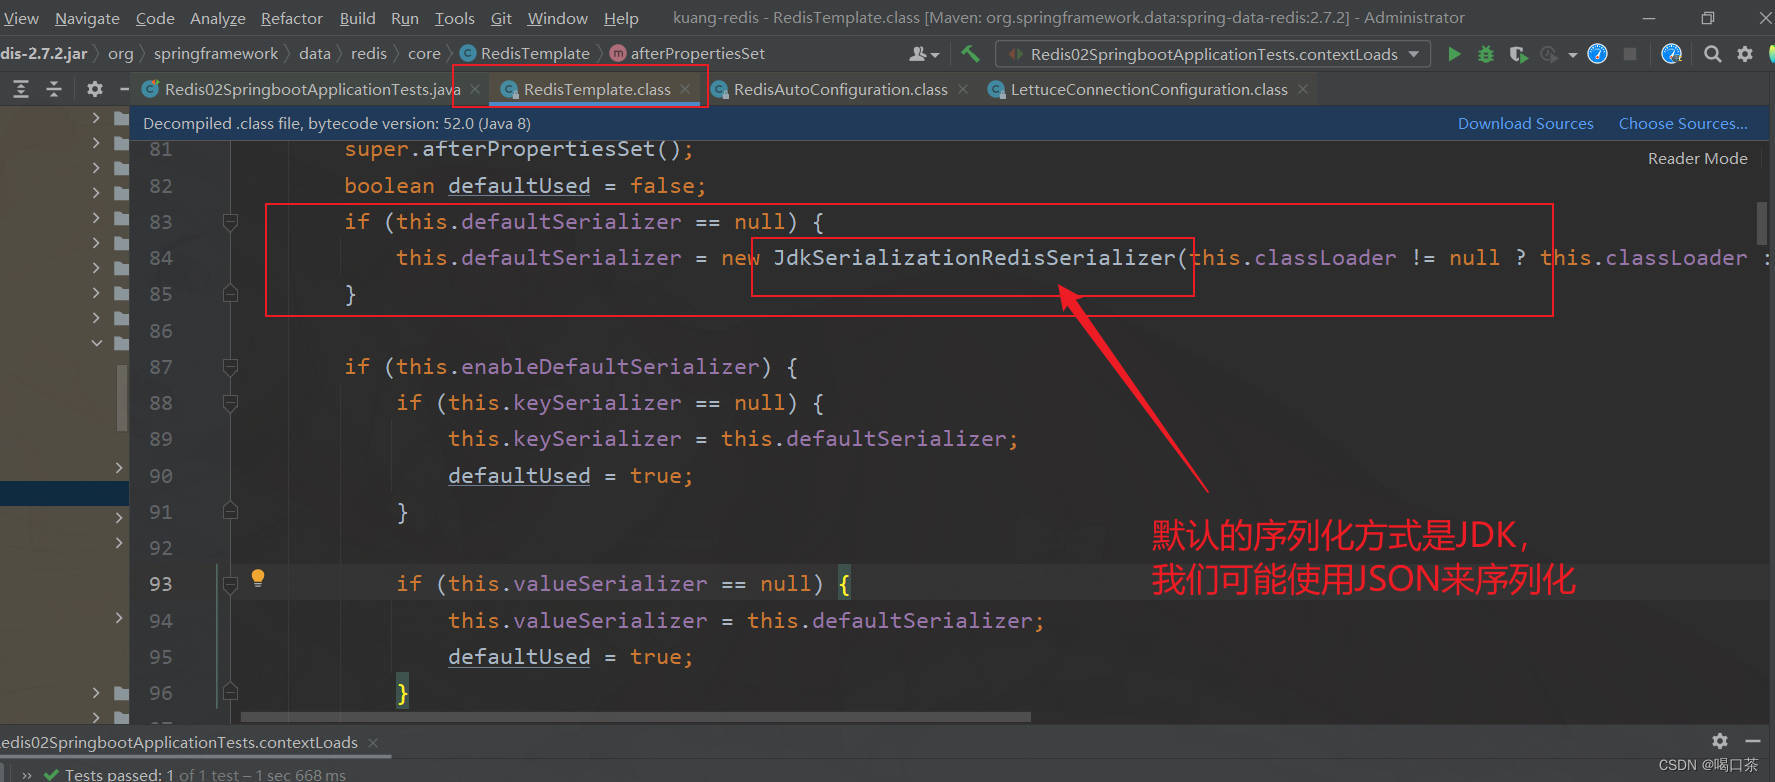Close the RedisAutoConfiguration.class tab

point(963,89)
